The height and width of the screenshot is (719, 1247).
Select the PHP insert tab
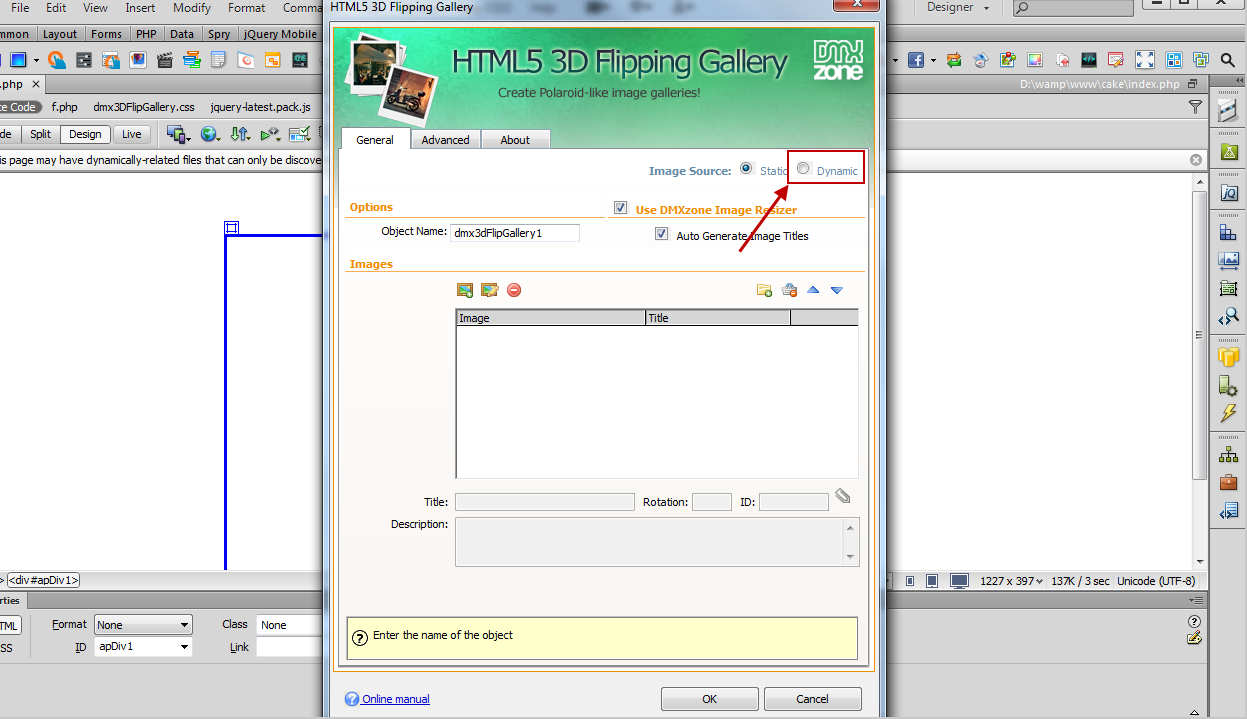coord(147,33)
